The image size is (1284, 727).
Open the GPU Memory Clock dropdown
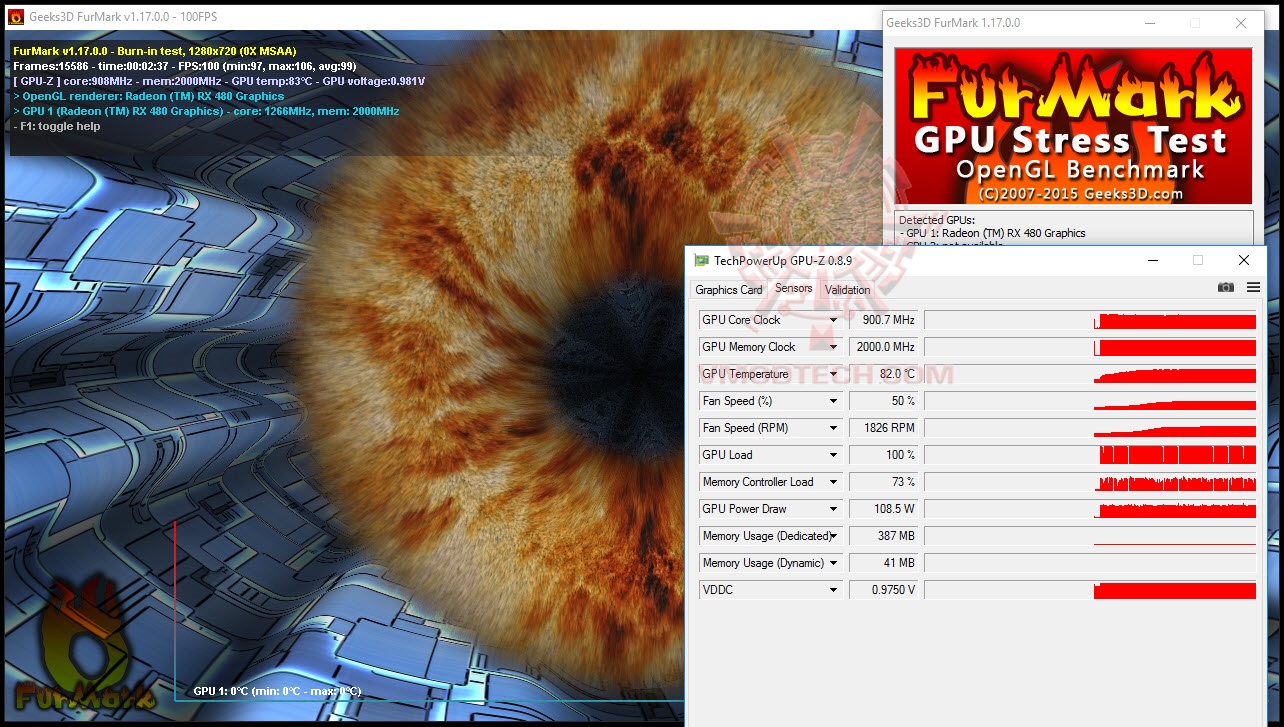point(833,347)
